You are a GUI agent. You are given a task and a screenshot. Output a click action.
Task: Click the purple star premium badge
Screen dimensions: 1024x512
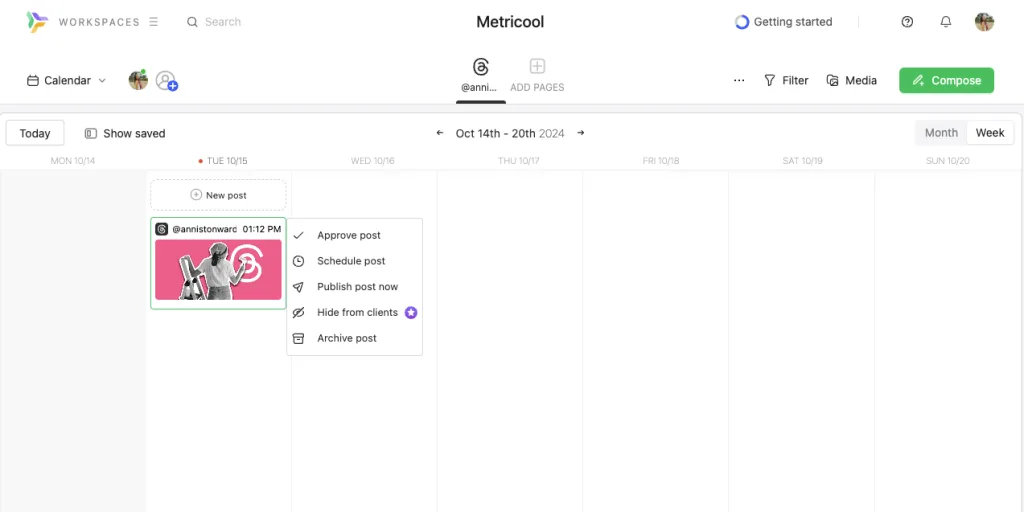[411, 312]
